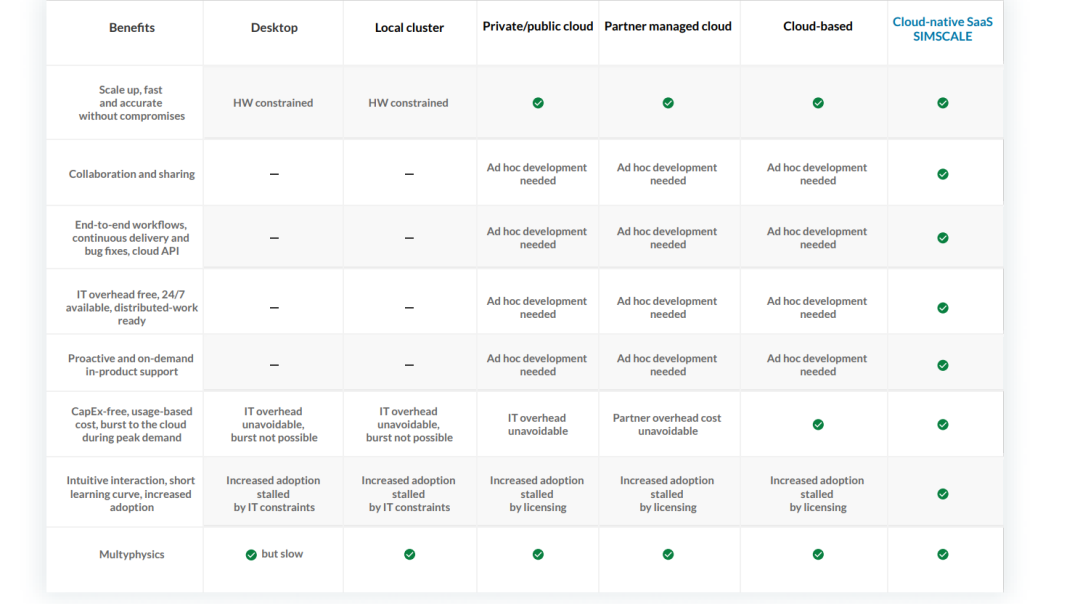Viewport: 1080px width, 604px height.
Task: Click Cloud-based Multyphysics checkmark
Action: point(818,554)
